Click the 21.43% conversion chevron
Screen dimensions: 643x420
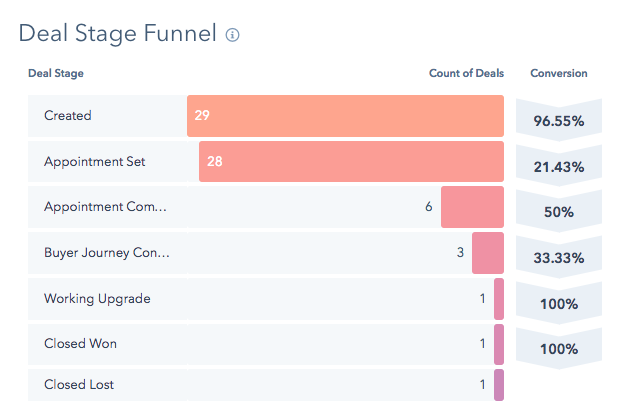(558, 166)
